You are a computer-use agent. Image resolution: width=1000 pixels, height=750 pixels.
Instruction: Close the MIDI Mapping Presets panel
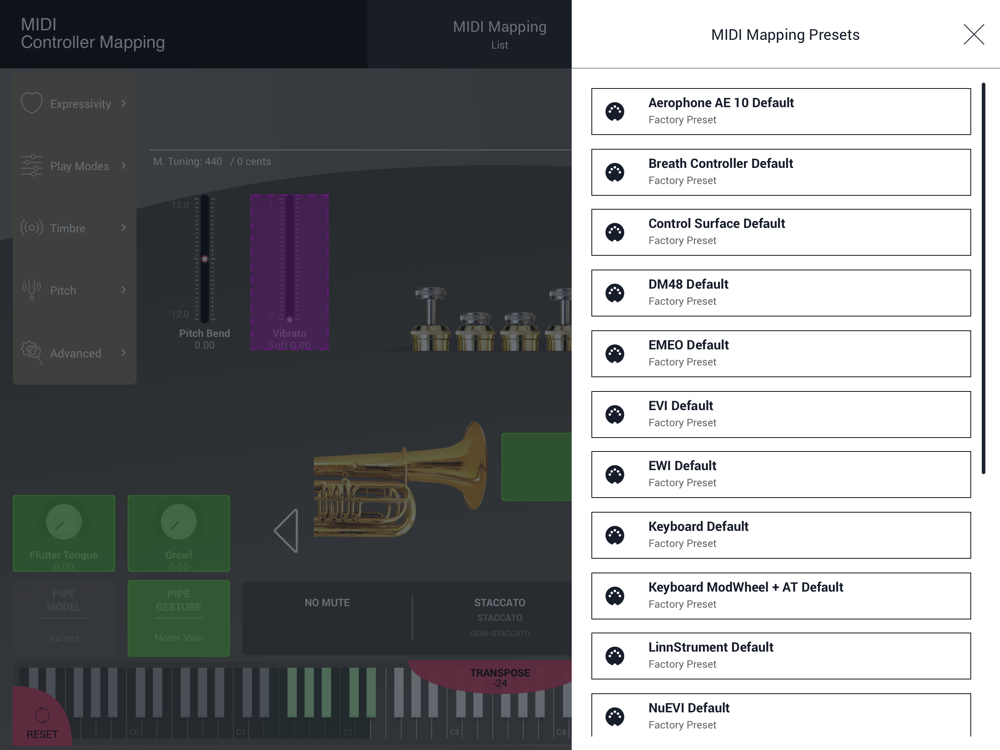973,35
